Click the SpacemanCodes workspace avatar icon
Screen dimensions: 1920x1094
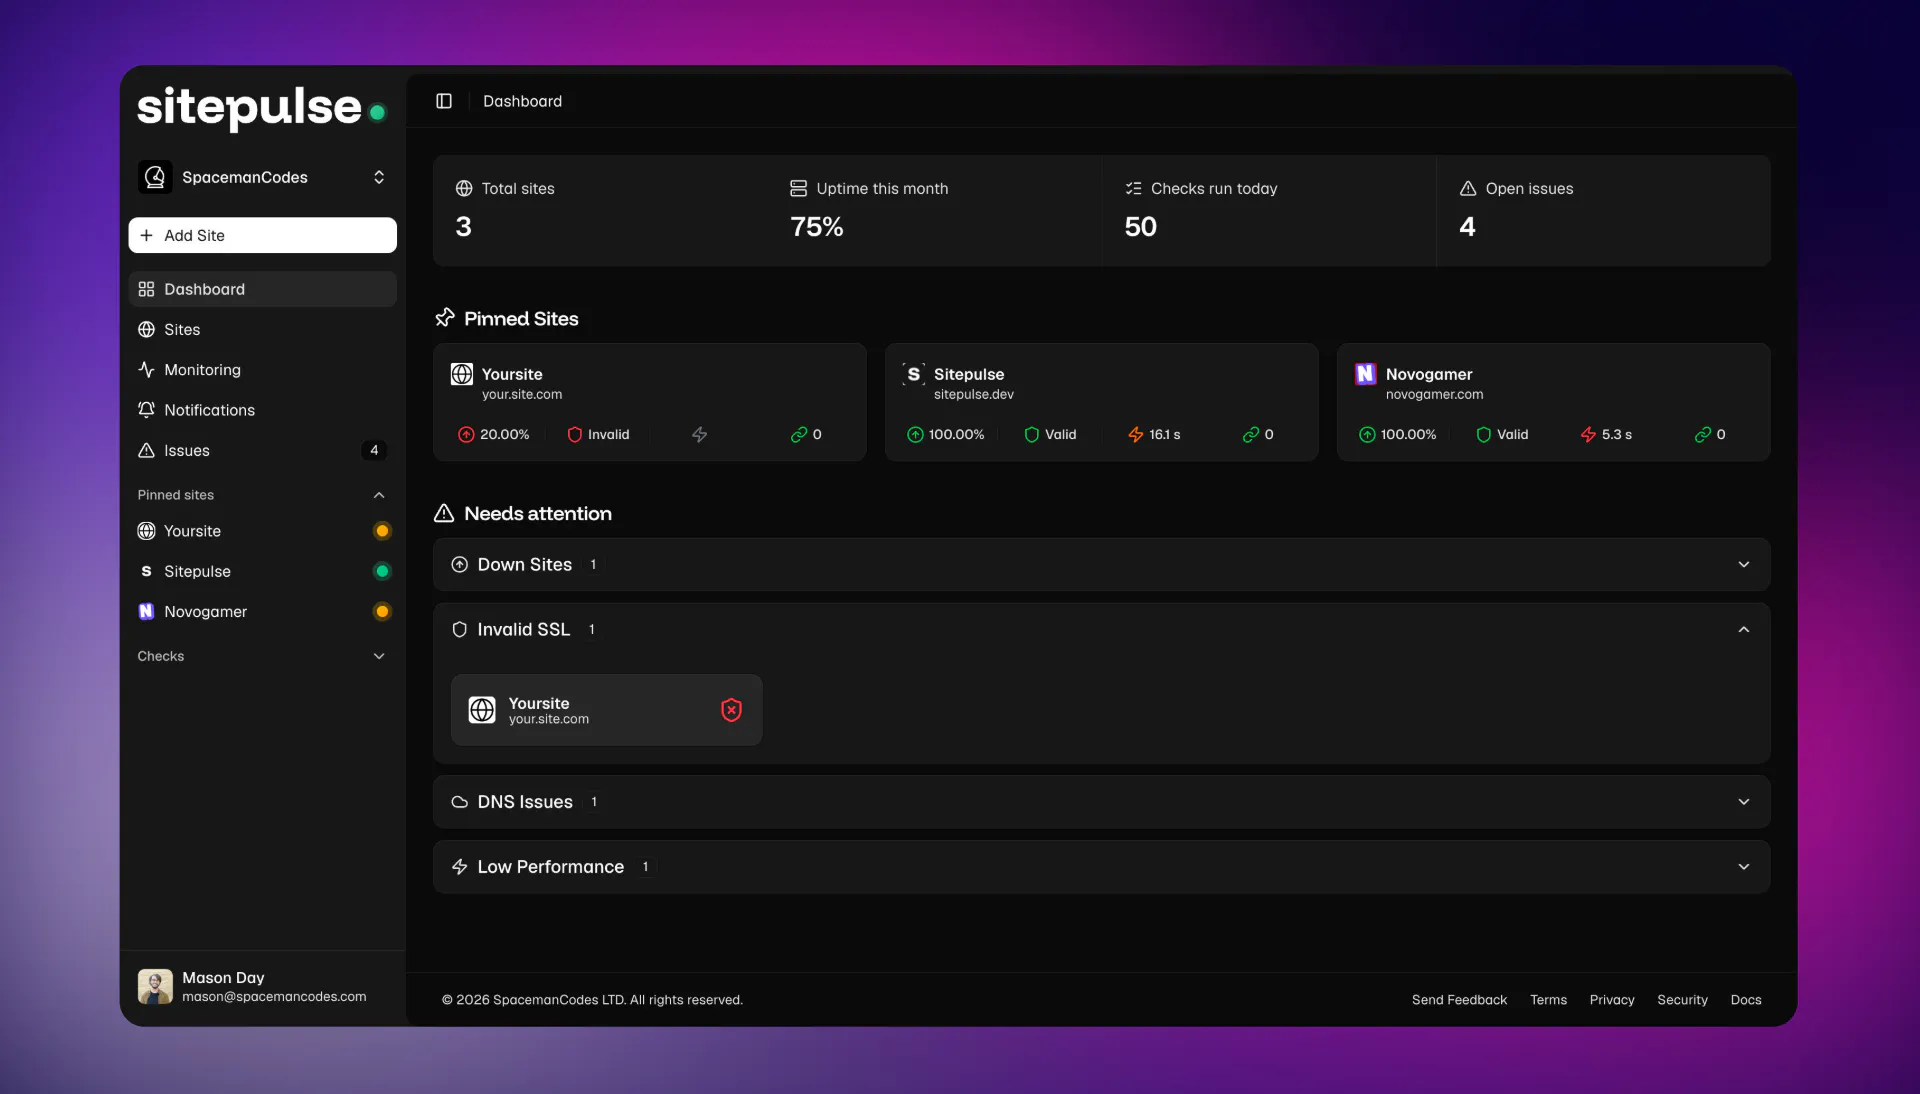pyautogui.click(x=155, y=177)
